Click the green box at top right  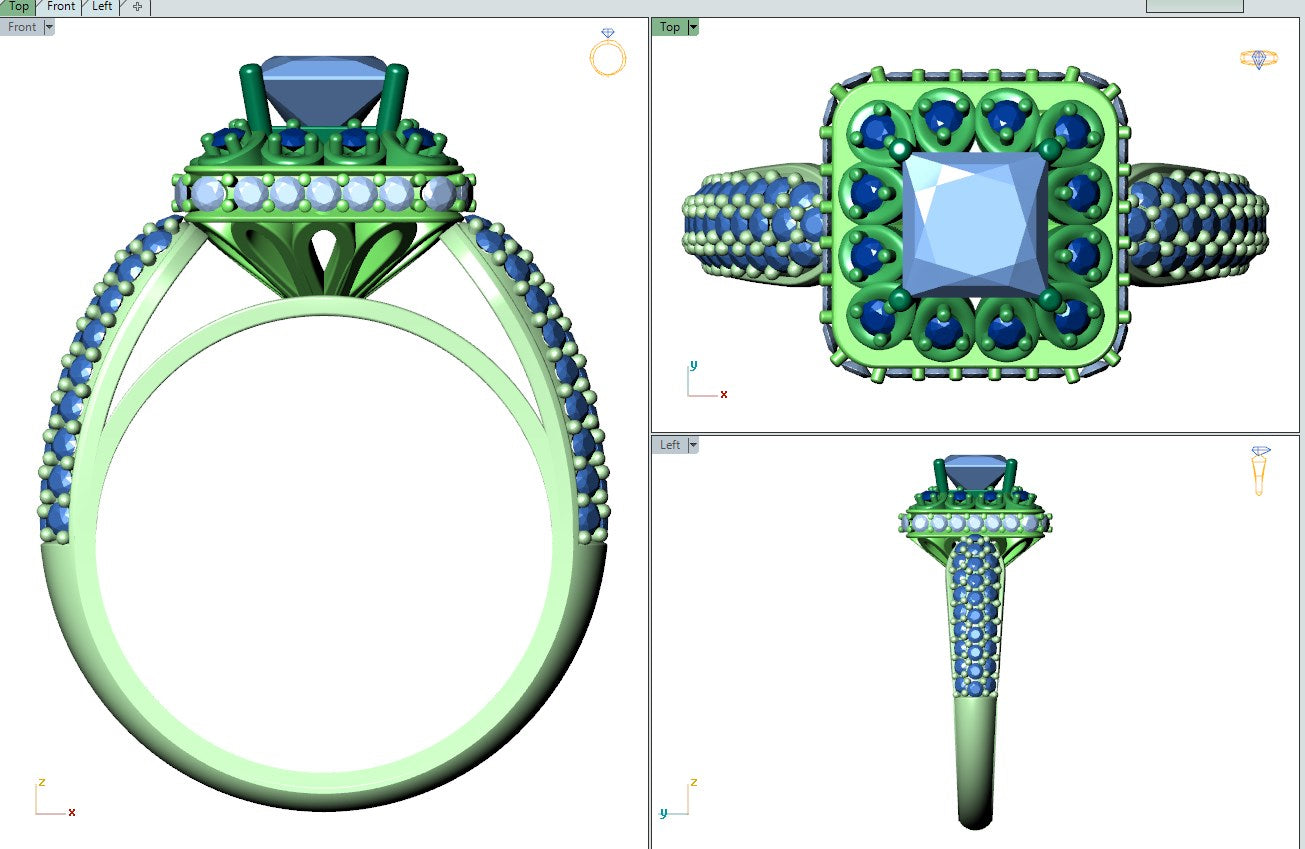point(1194,5)
